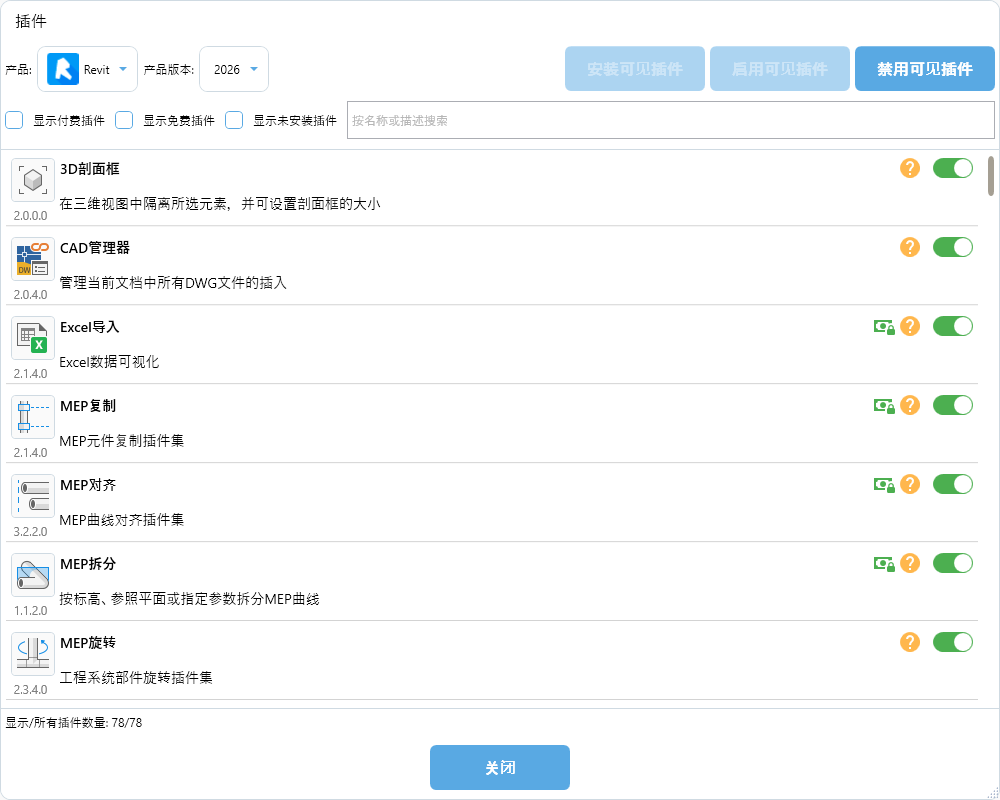Click the plugin list vertical scrollbar
Viewport: 1000px width, 800px height.
pos(991,176)
